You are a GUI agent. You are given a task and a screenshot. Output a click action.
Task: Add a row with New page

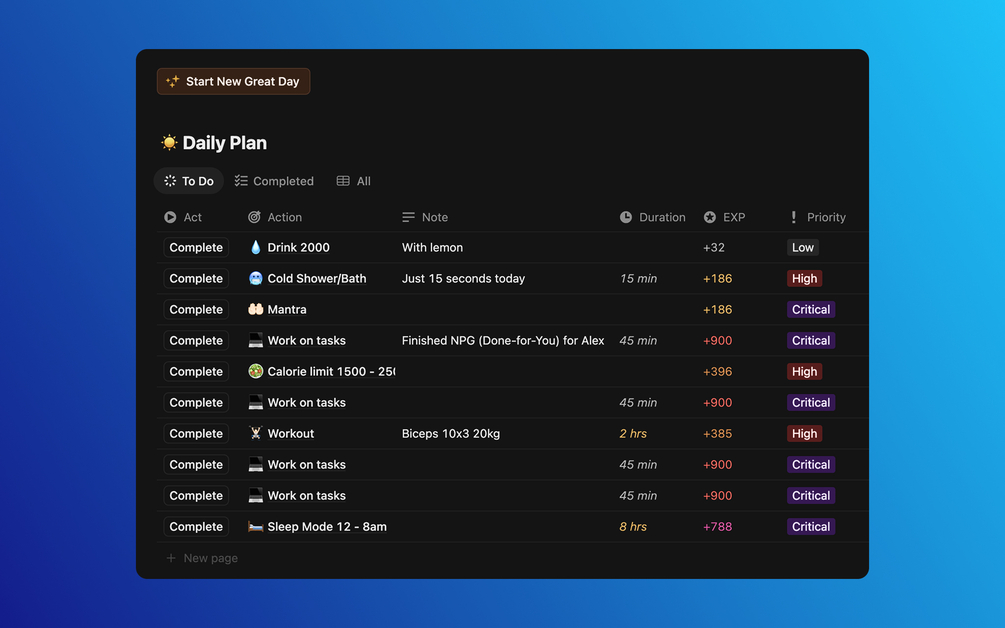point(202,558)
